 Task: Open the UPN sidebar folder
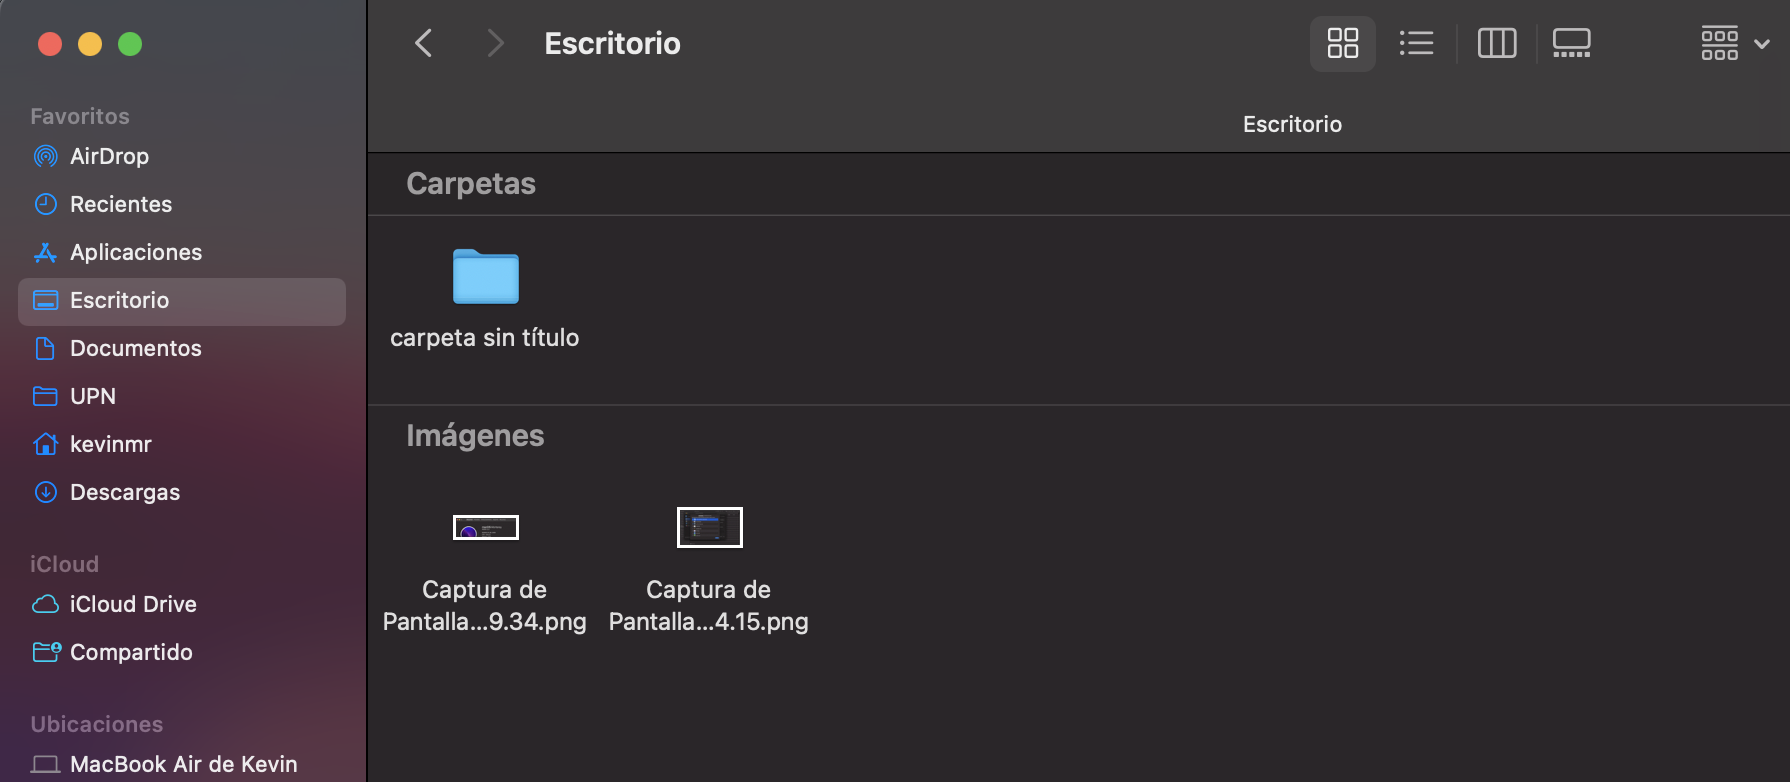92,396
